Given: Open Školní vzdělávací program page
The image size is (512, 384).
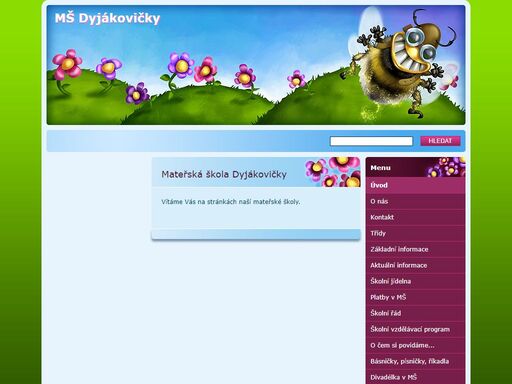Looking at the screenshot, I should tap(415, 329).
